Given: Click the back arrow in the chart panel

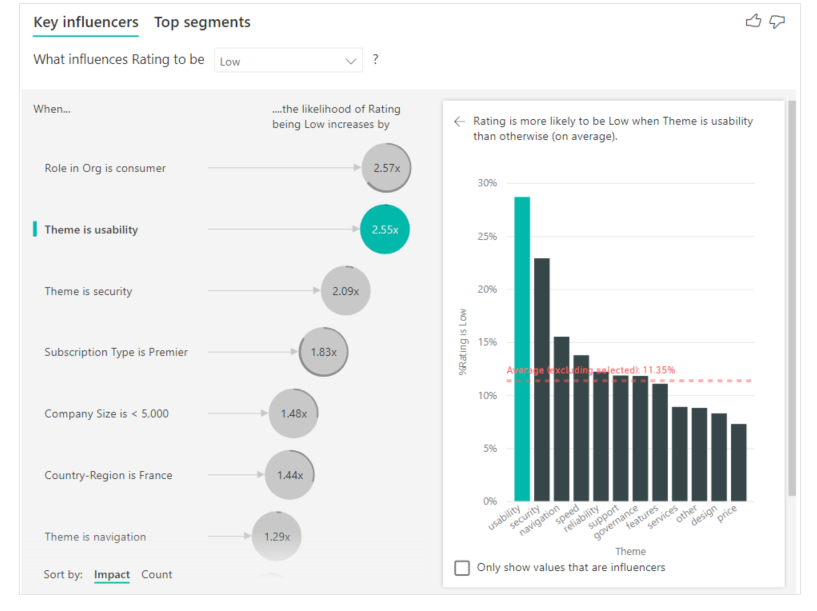Looking at the screenshot, I should pos(459,121).
